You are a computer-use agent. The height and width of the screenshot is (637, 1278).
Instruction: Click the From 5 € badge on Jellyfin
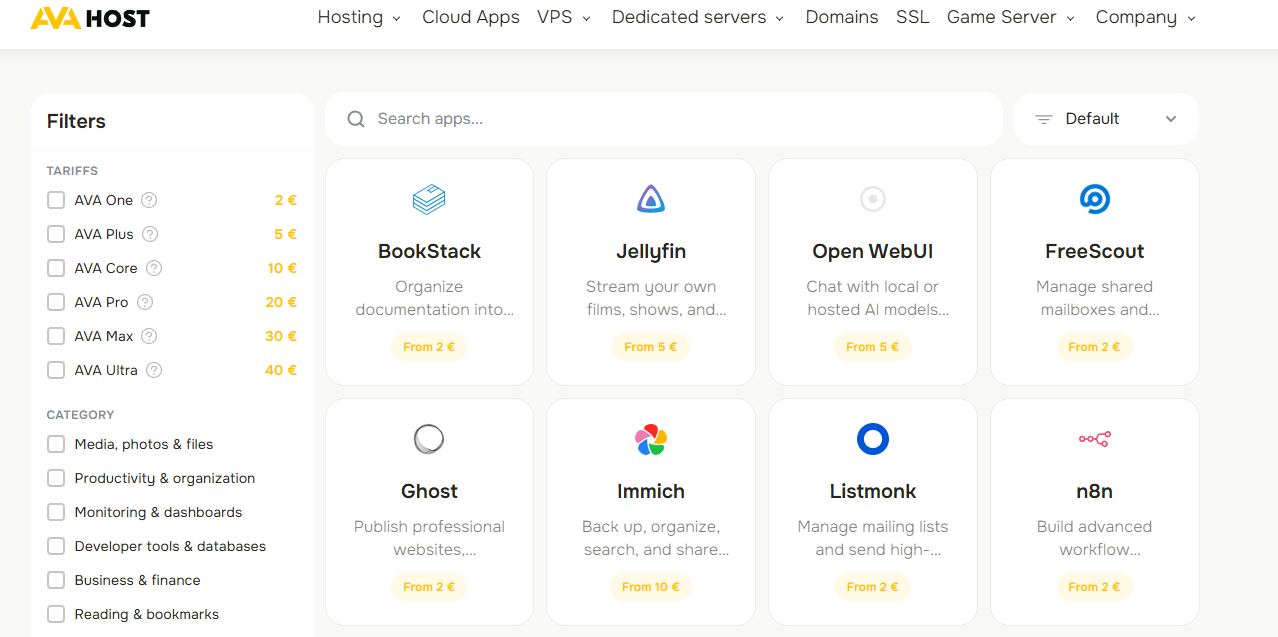[x=651, y=347]
